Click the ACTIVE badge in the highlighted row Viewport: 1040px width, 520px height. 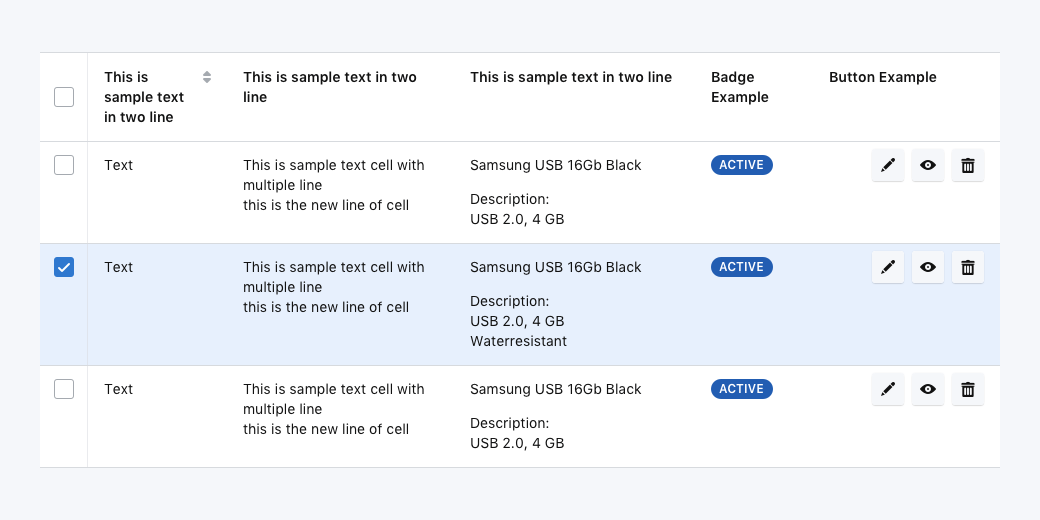pos(741,267)
